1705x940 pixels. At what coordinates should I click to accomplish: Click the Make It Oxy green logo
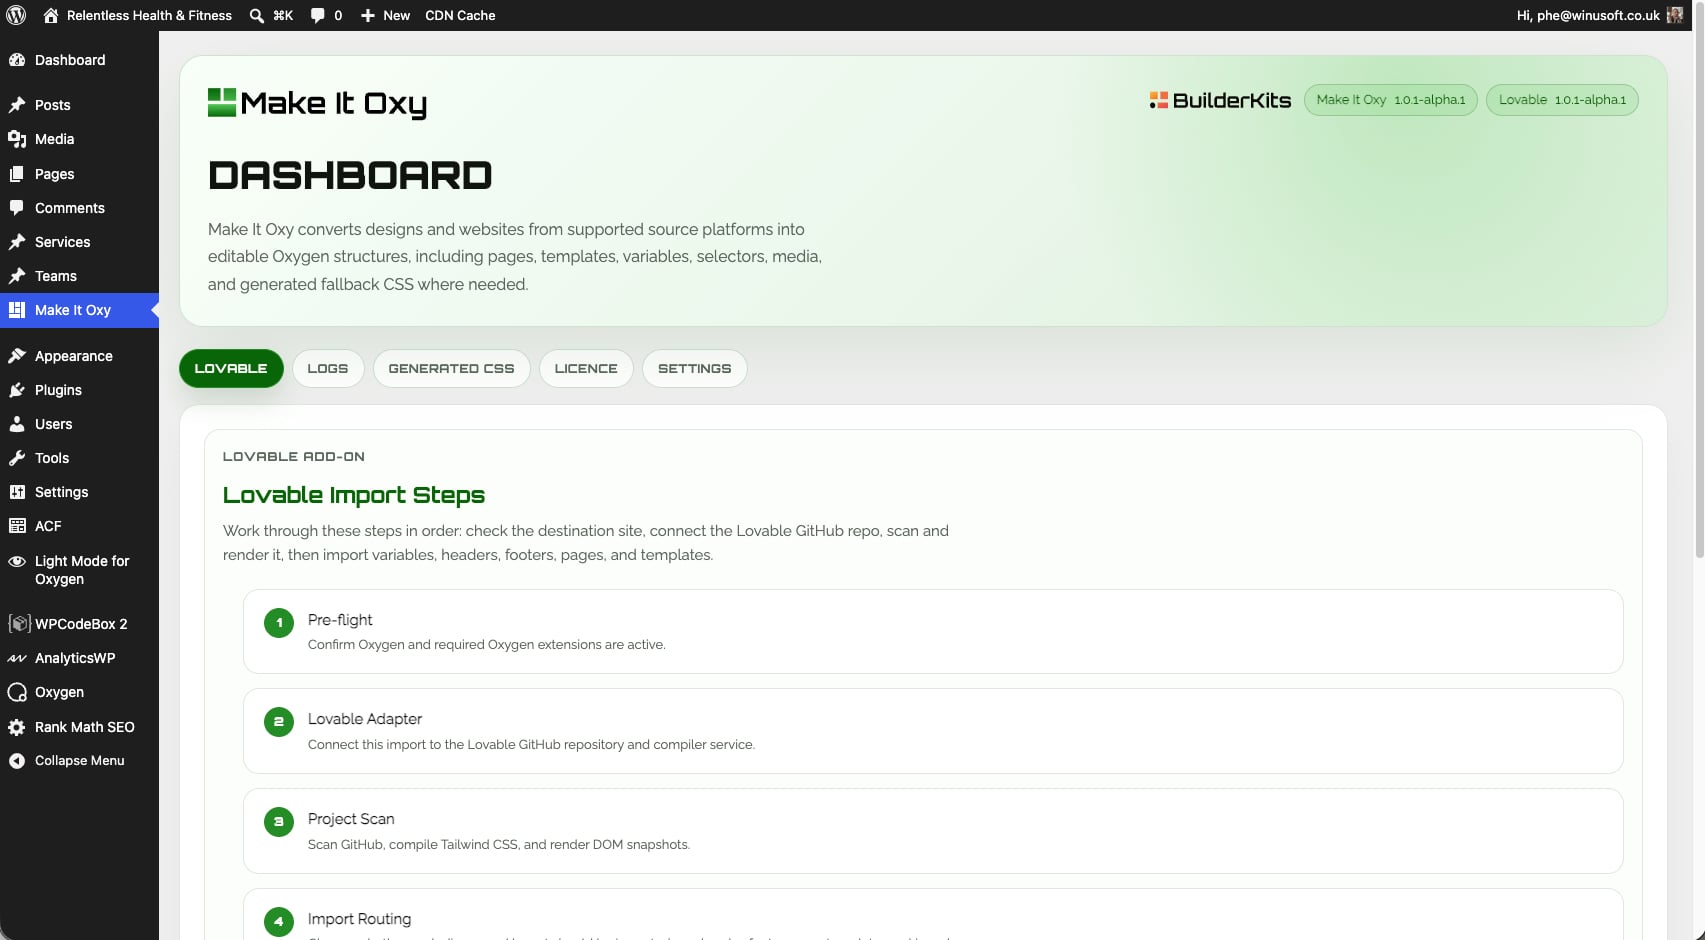tap(317, 103)
